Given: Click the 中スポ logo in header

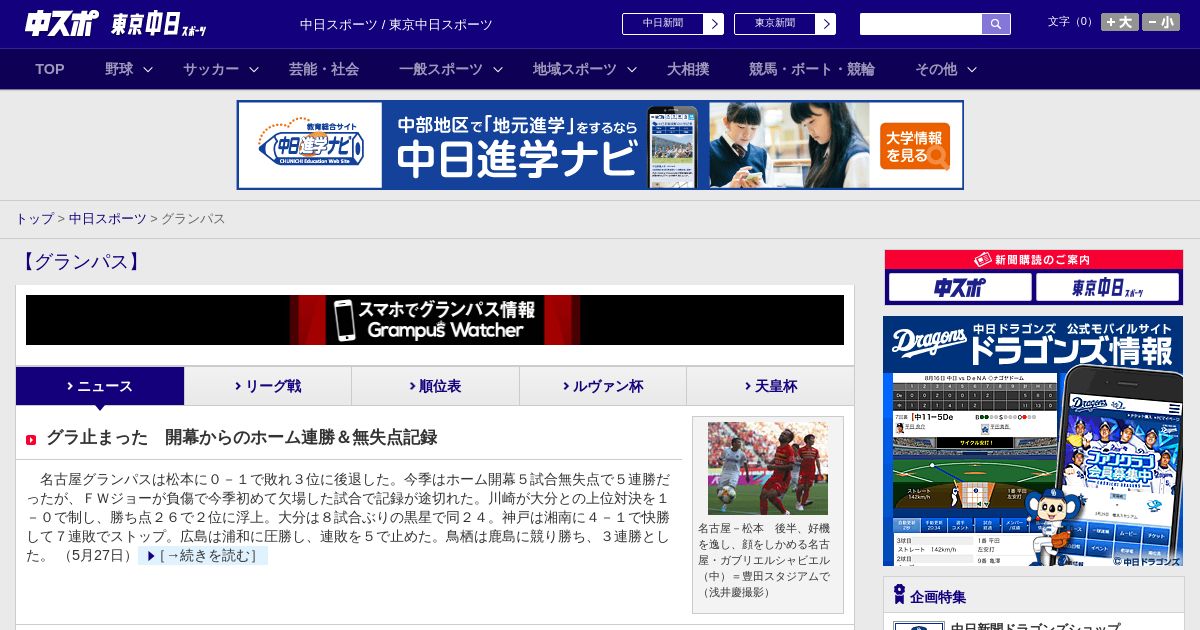Looking at the screenshot, I should coord(62,24).
